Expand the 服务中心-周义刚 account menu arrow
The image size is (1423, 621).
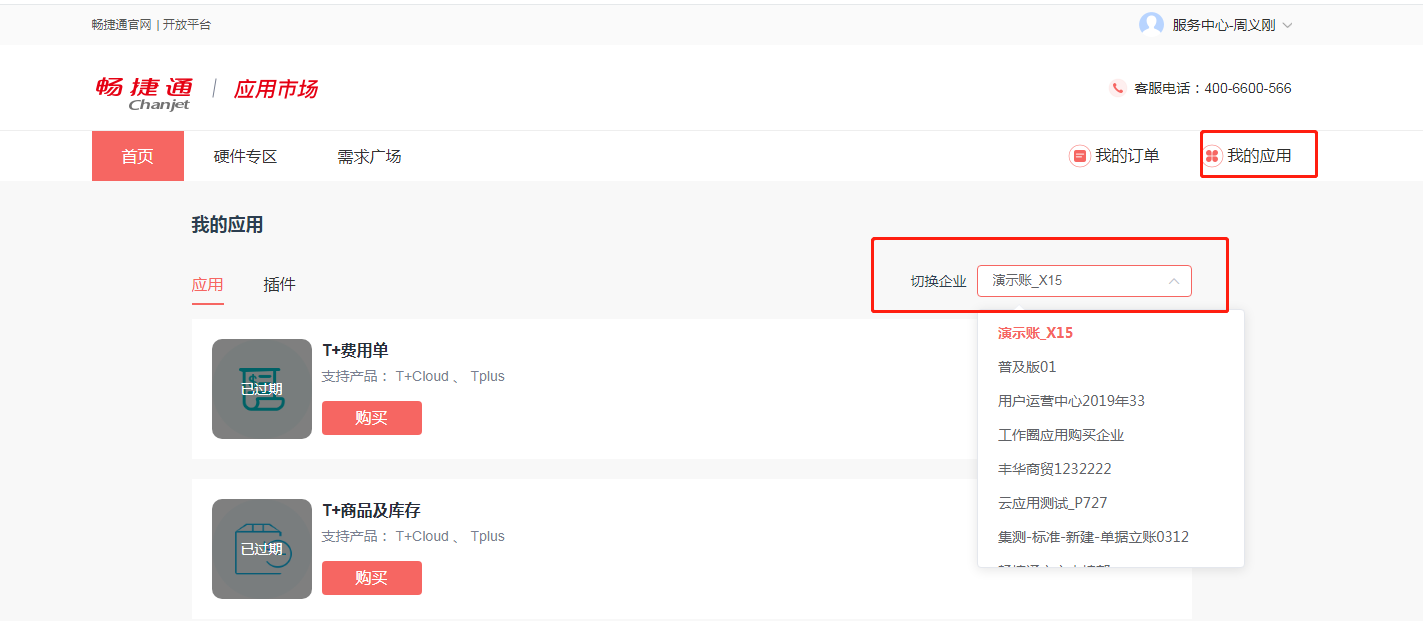pyautogui.click(x=1287, y=26)
